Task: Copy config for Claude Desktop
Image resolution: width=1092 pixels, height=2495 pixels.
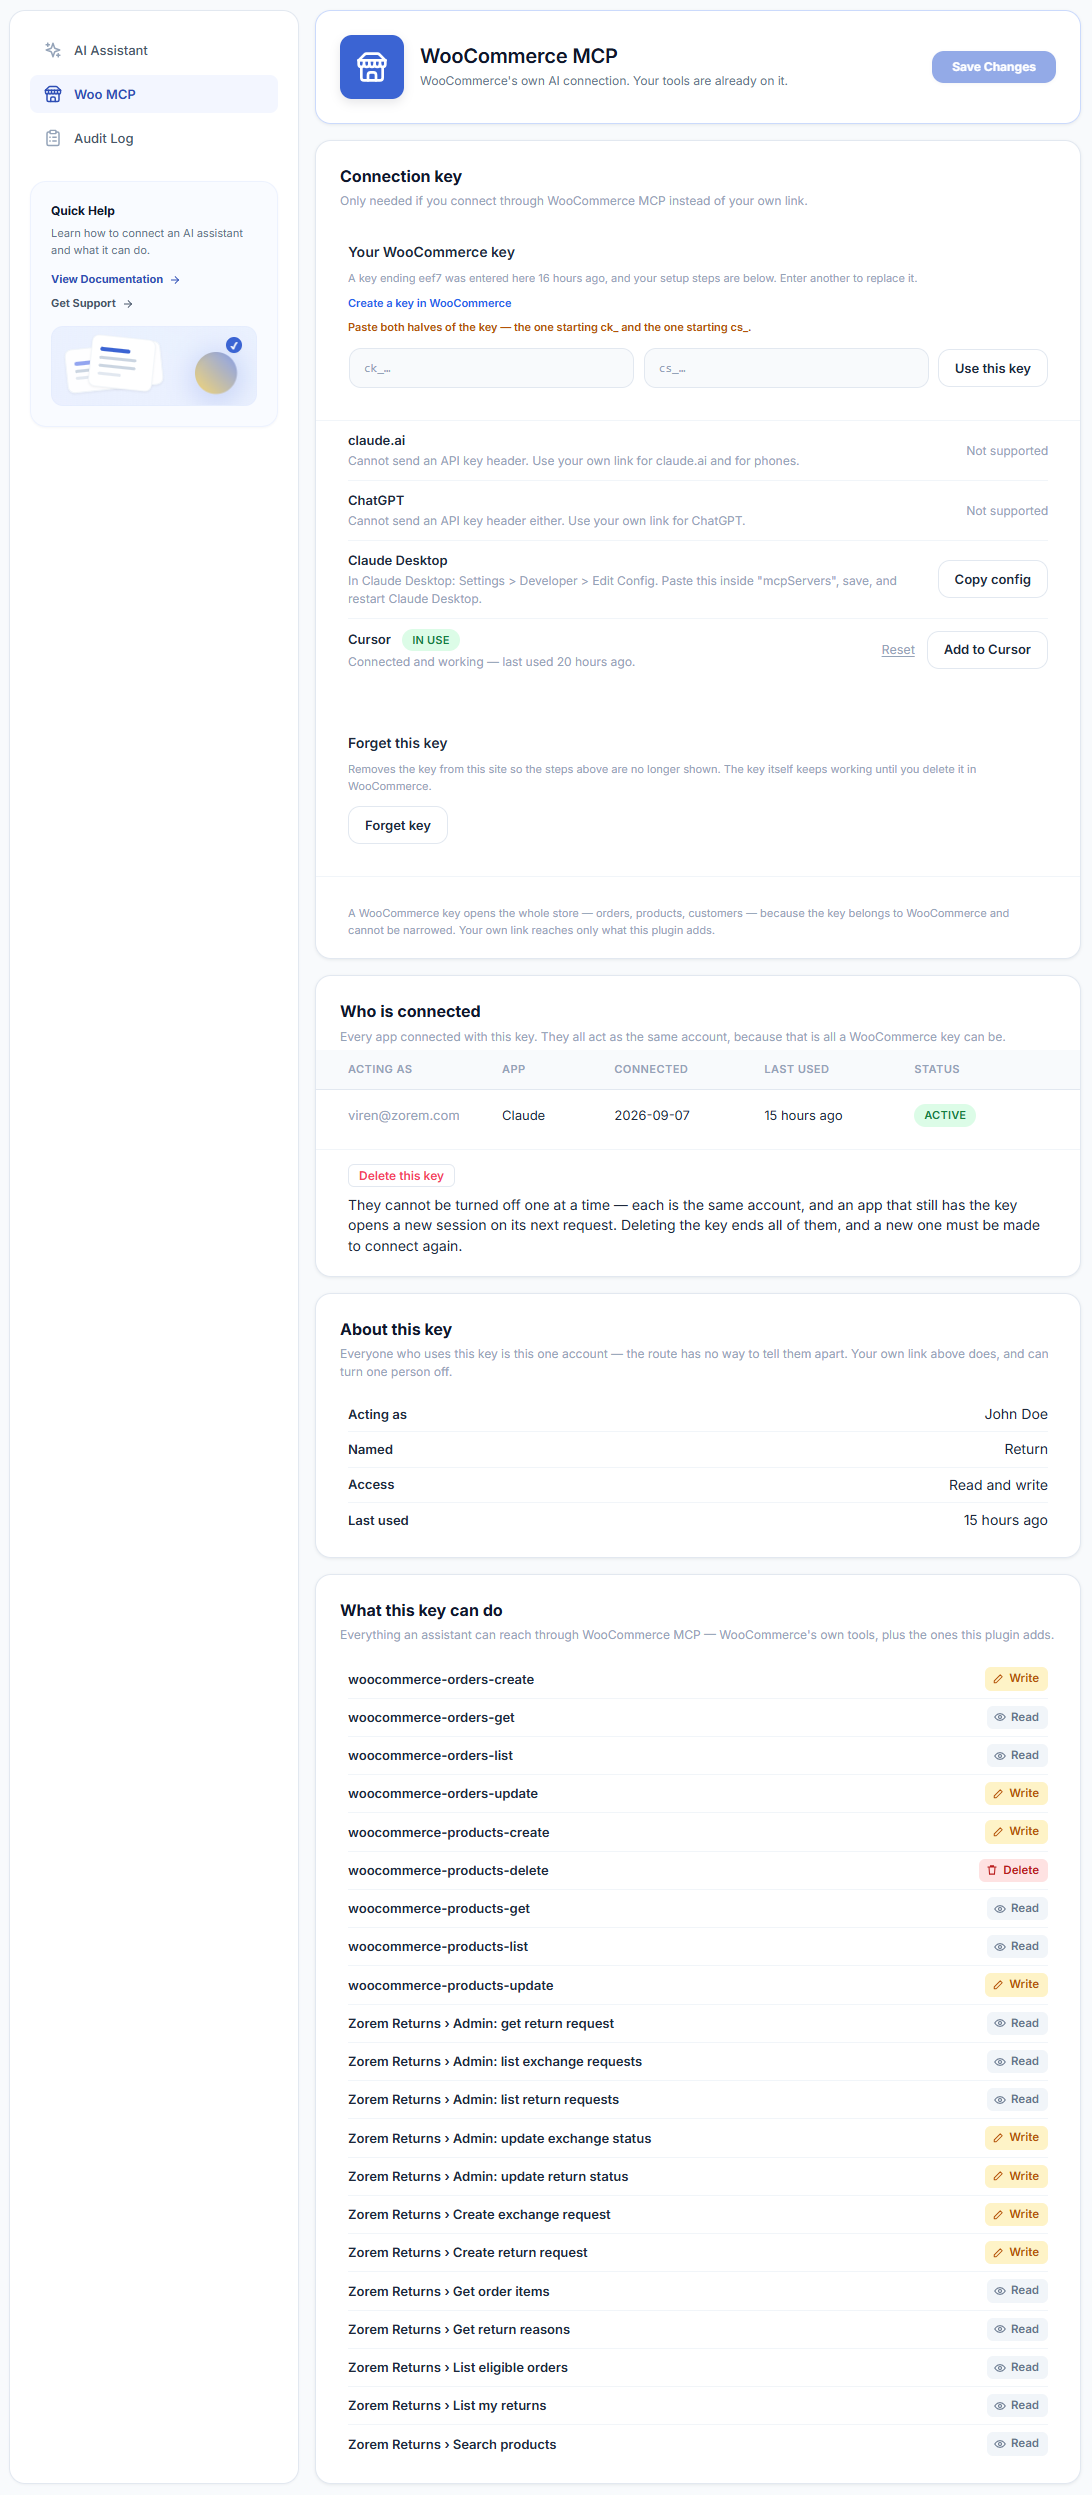Action: click(x=992, y=579)
